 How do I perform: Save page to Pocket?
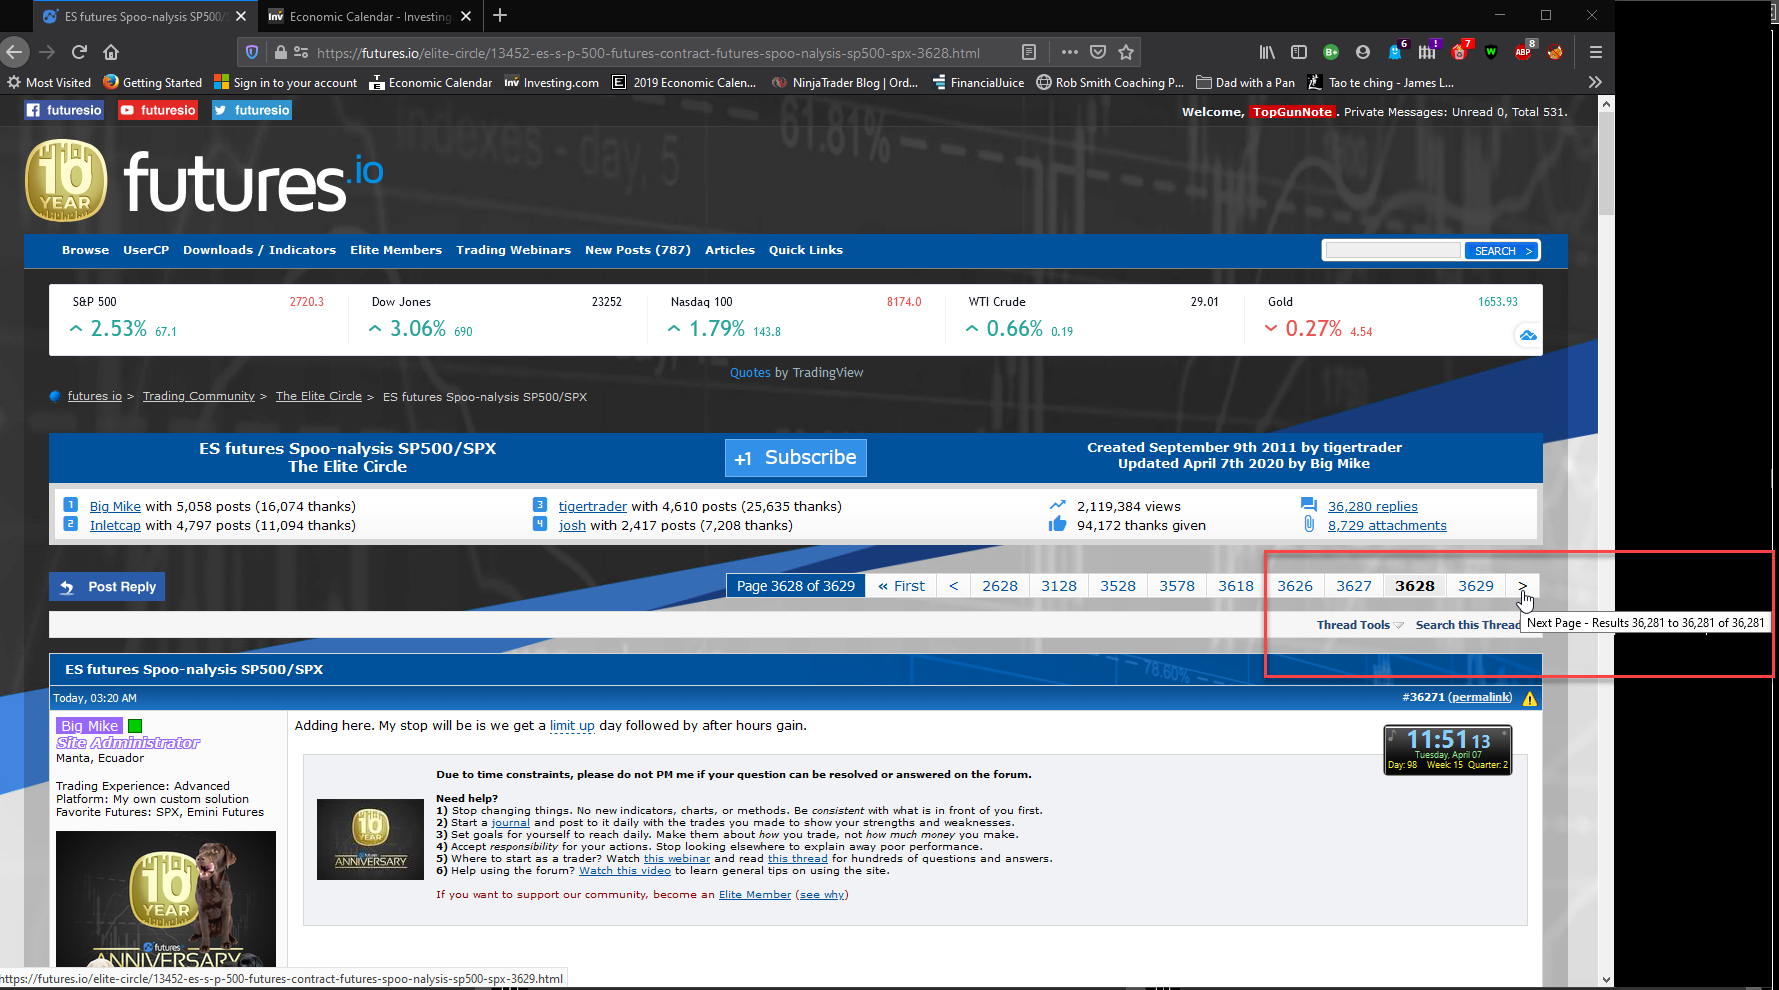pyautogui.click(x=1098, y=52)
